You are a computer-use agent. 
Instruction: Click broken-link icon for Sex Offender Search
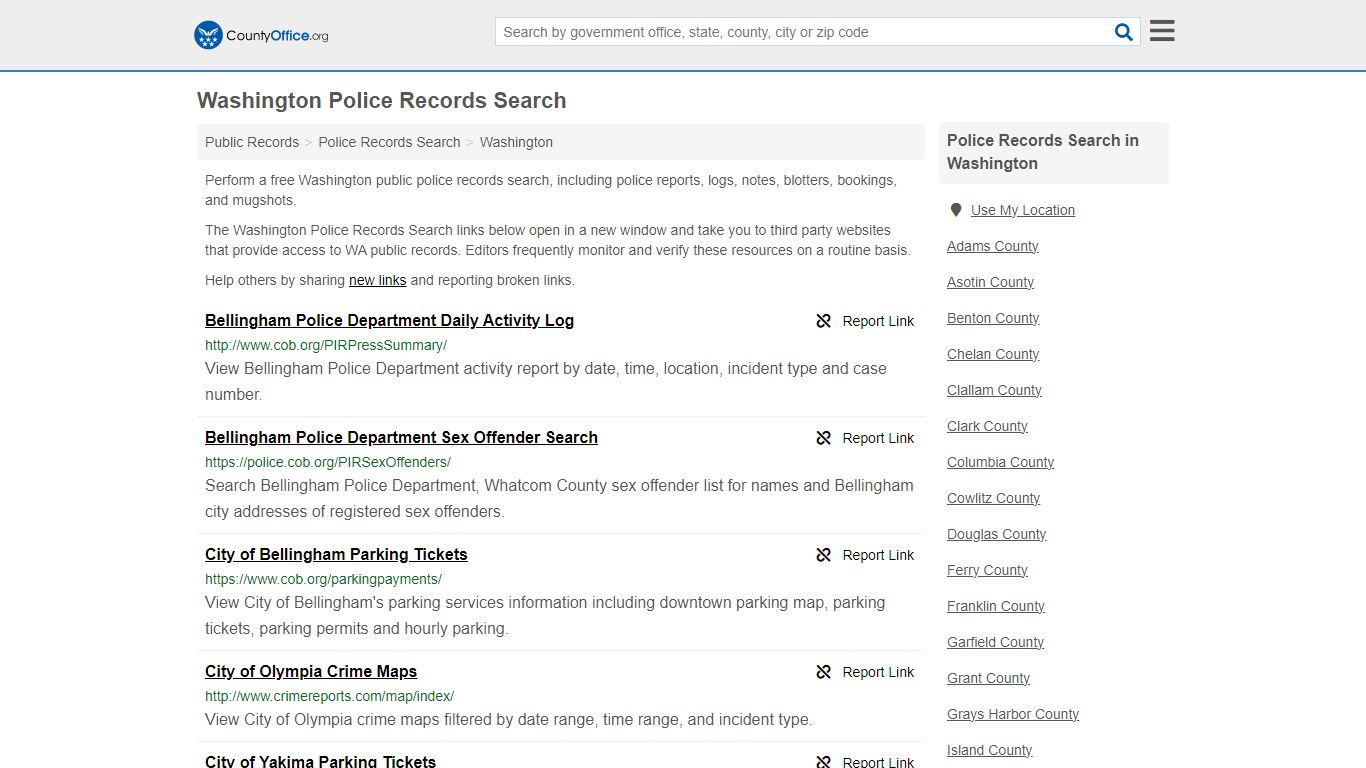point(824,438)
